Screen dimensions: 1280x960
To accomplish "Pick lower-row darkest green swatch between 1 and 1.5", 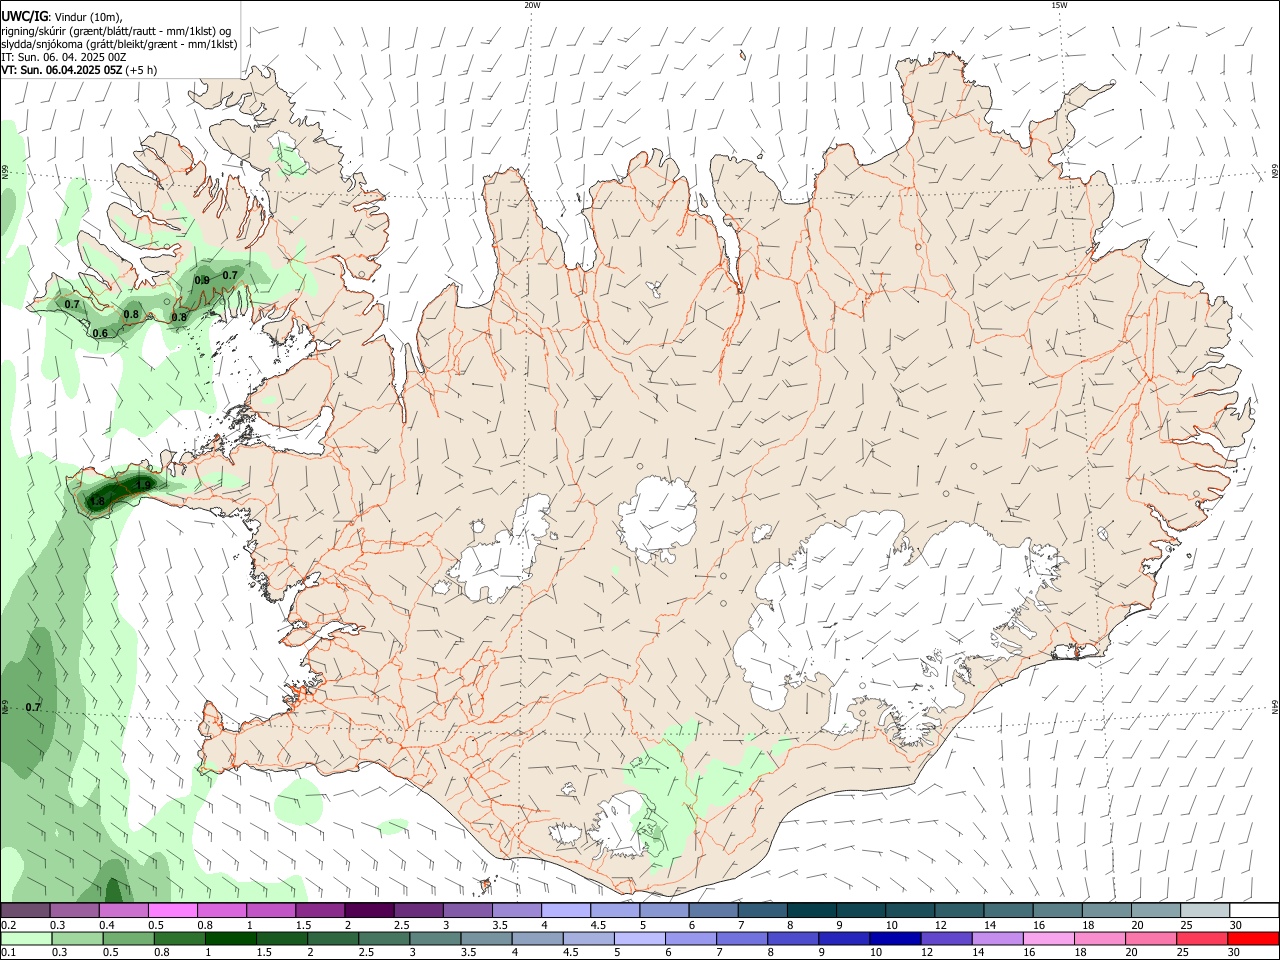I will (230, 938).
